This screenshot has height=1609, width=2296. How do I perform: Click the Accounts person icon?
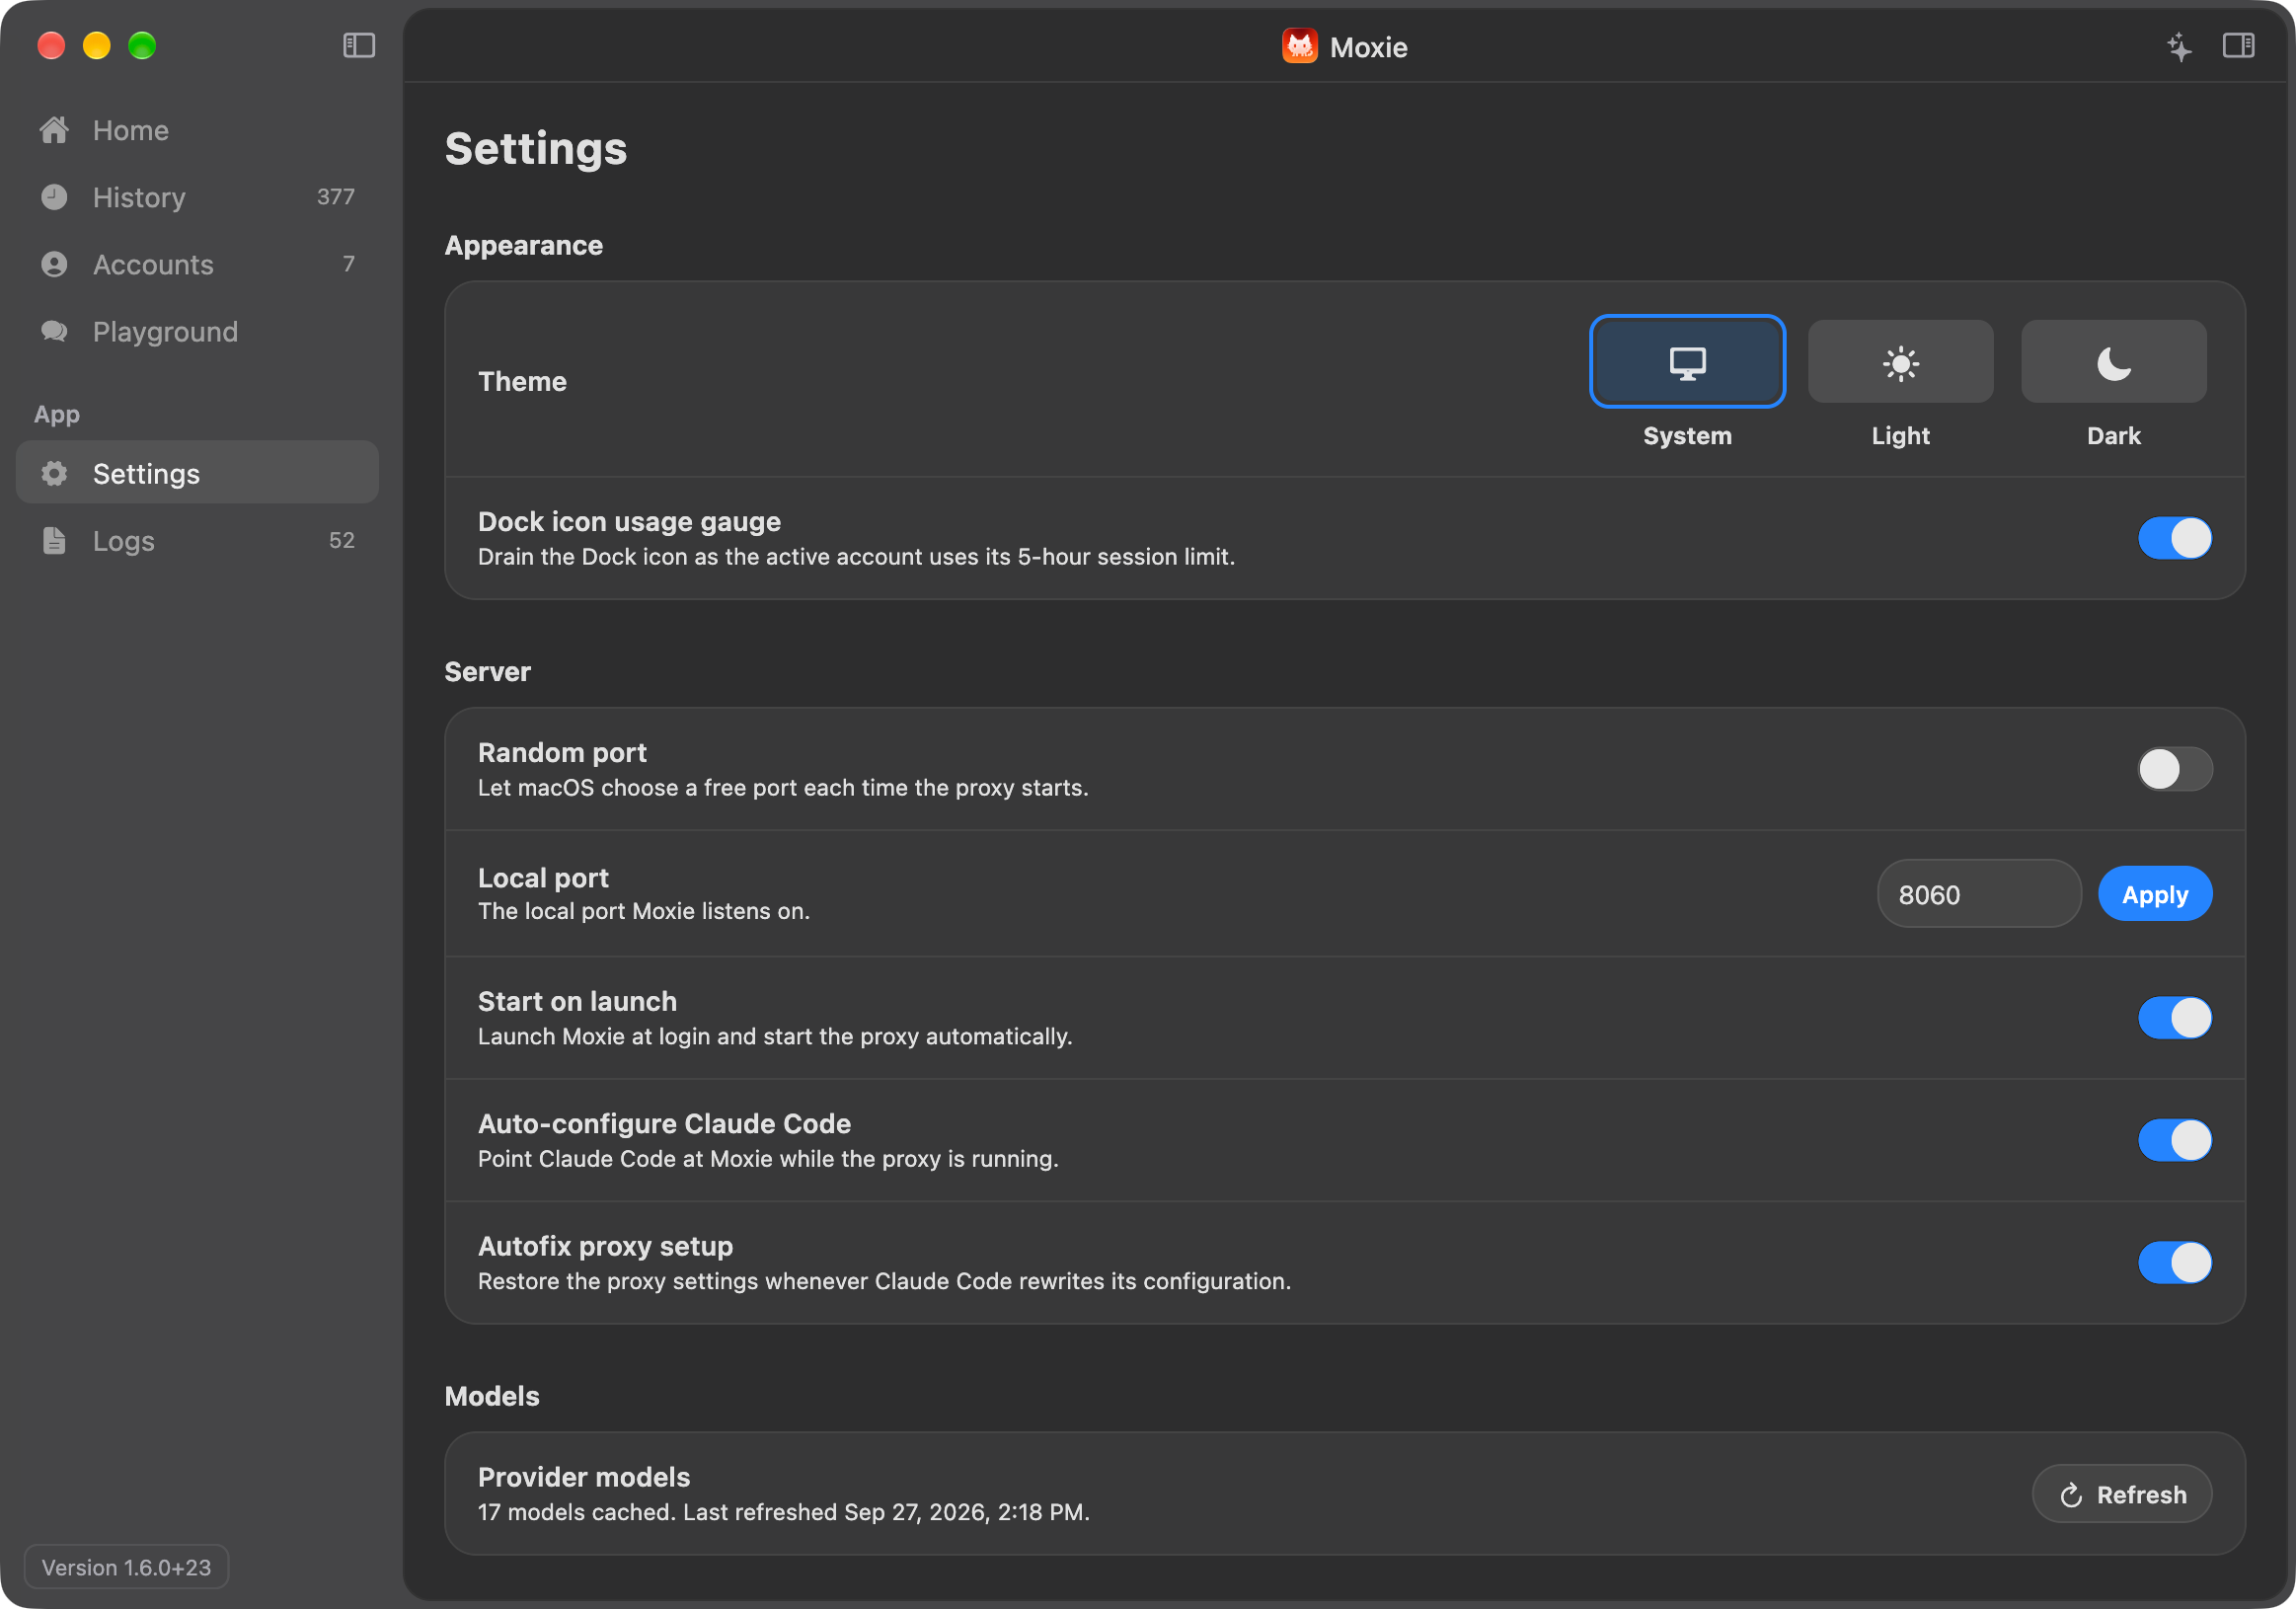54,264
